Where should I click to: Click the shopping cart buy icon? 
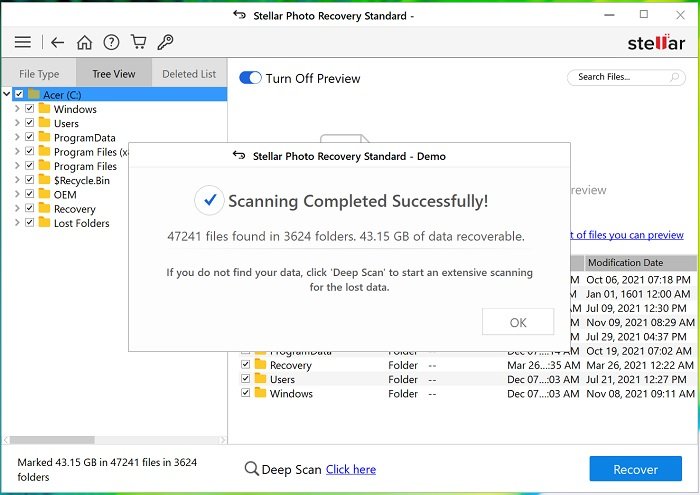pyautogui.click(x=139, y=42)
